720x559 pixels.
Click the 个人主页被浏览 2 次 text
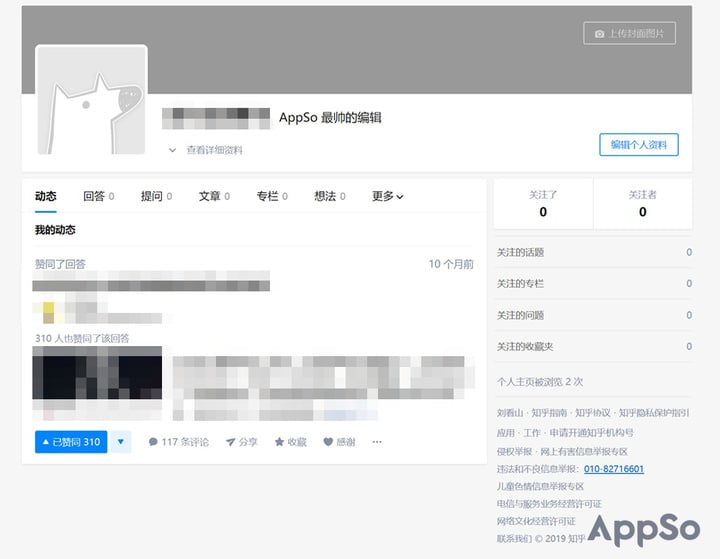coord(540,382)
